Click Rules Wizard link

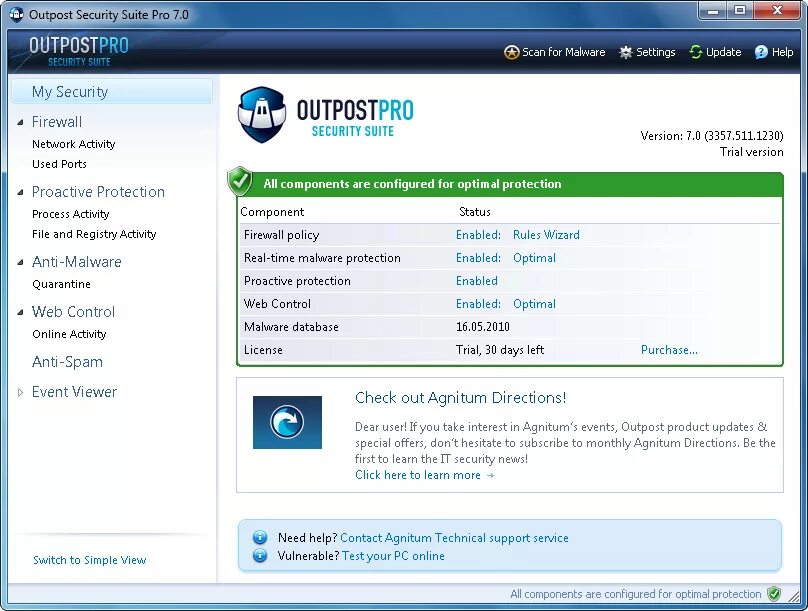coord(546,235)
